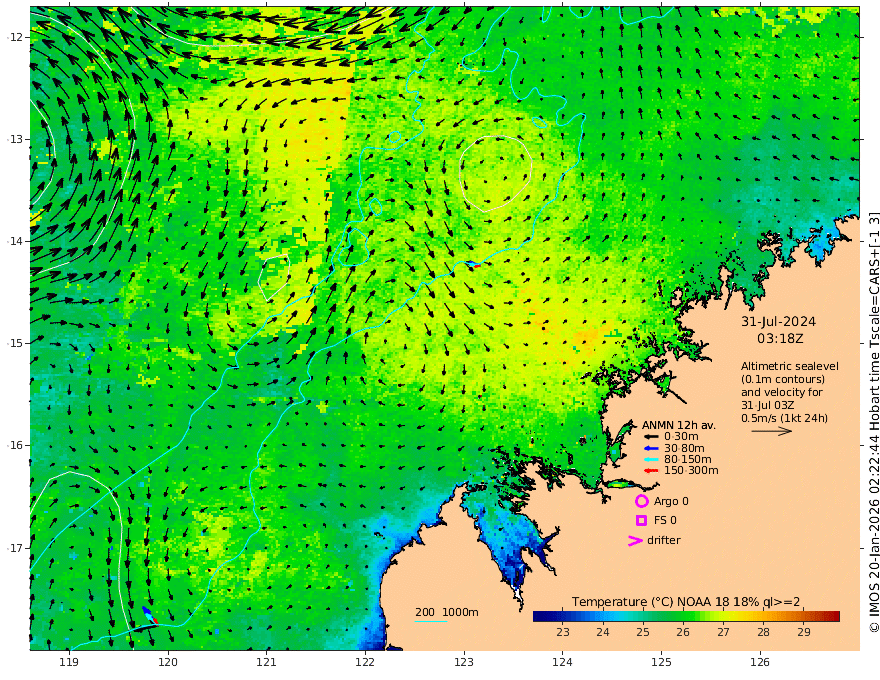Click the magenta Argo circle symbol
The height and width of the screenshot is (680, 880).
(x=641, y=501)
